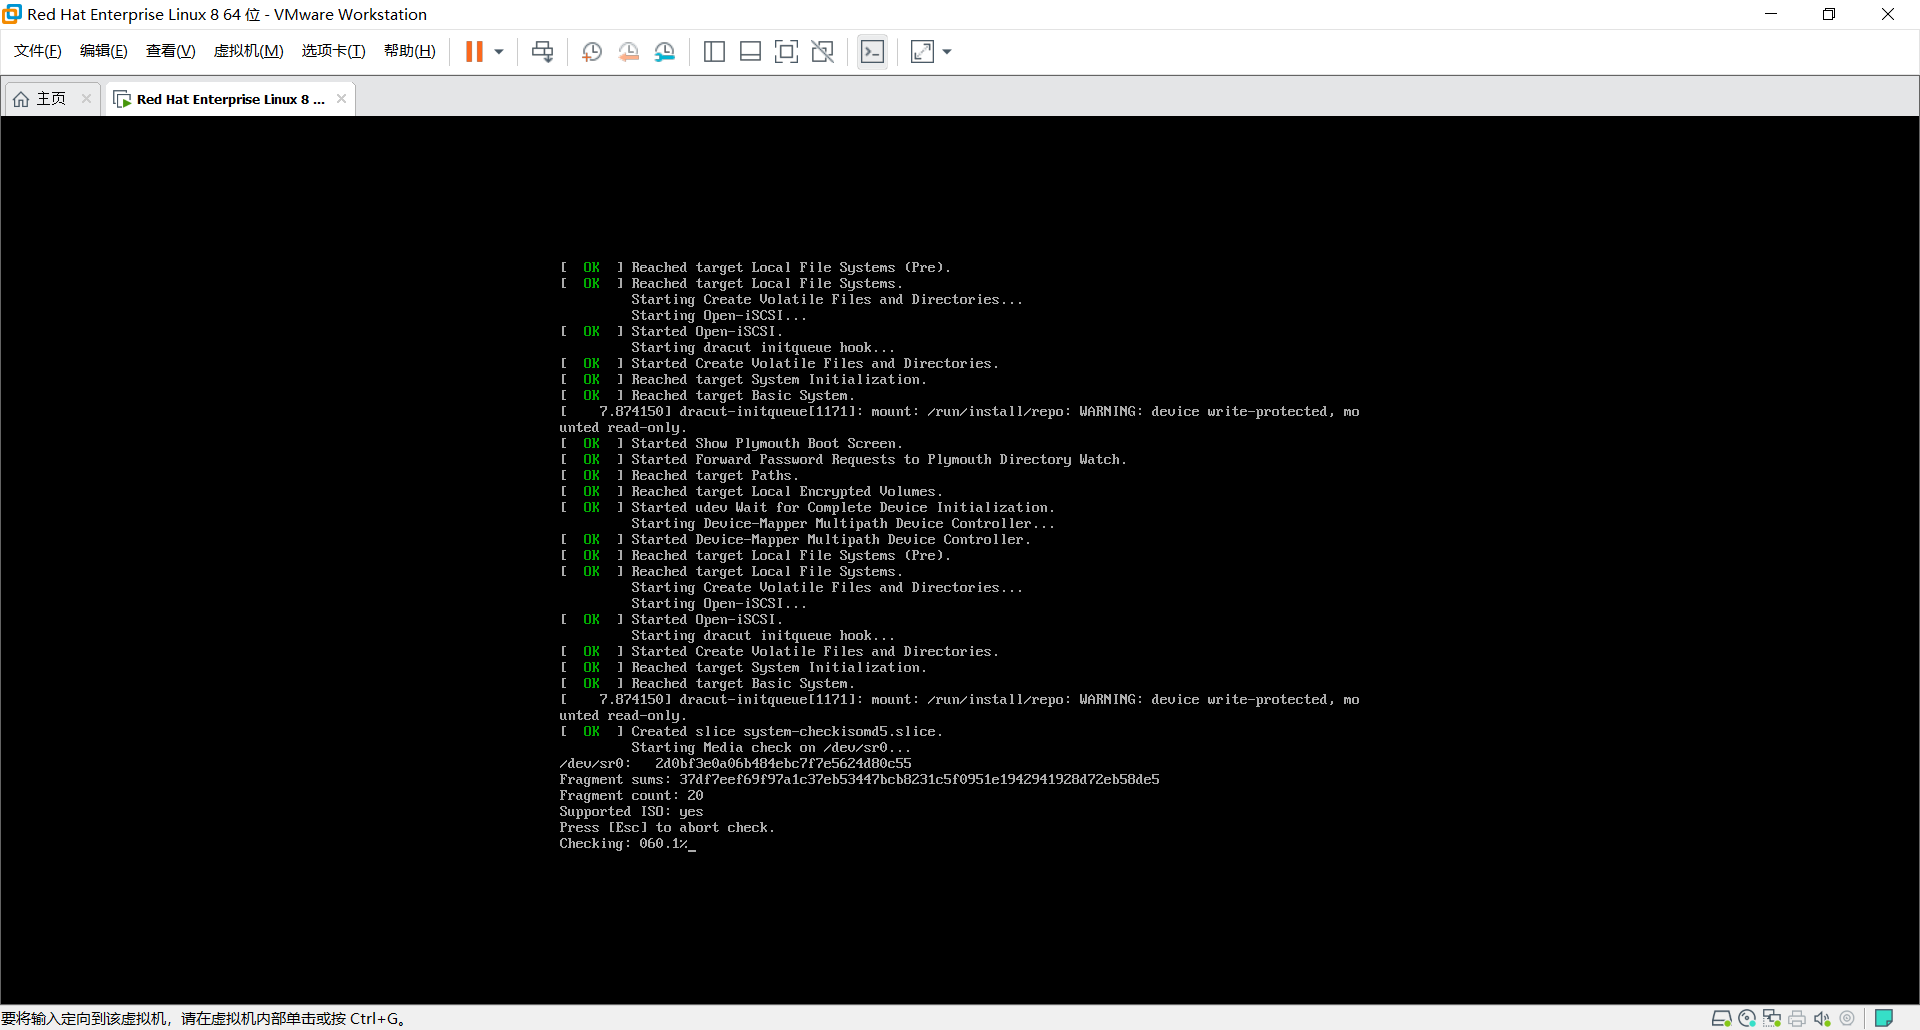Revert the VM to the previous snapshot
The image size is (1920, 1030).
pos(628,52)
